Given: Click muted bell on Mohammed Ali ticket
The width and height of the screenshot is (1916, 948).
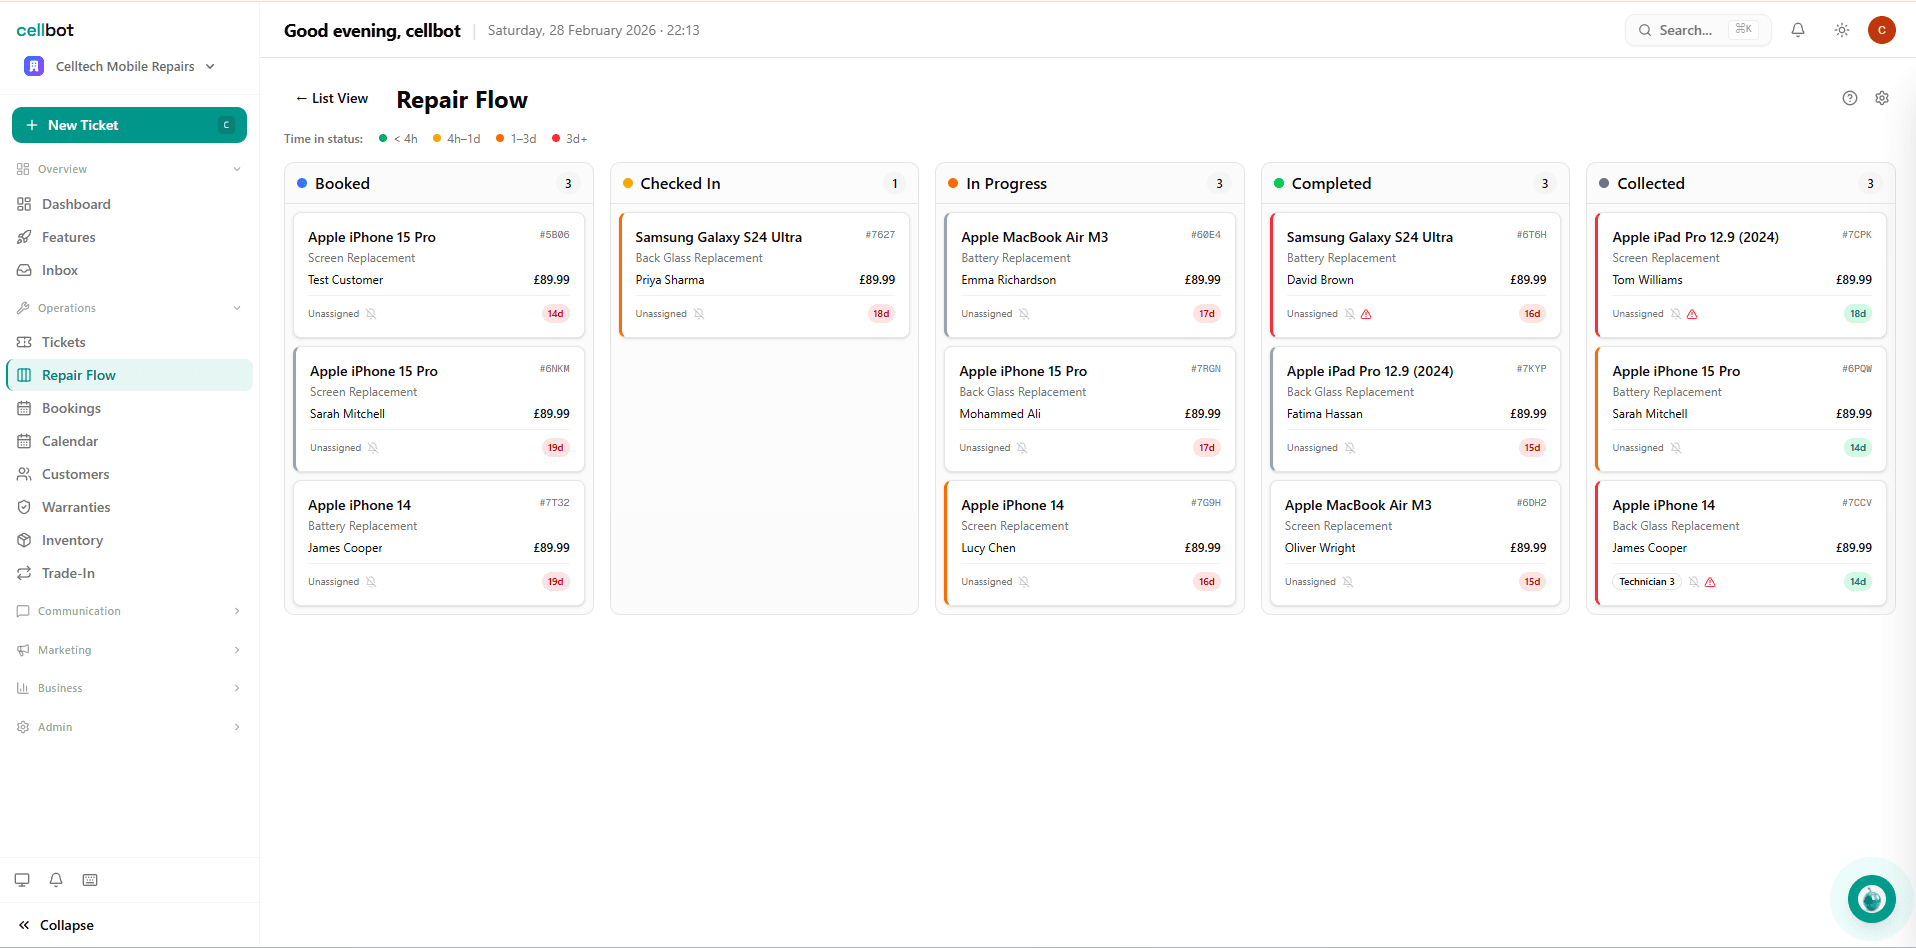Looking at the screenshot, I should (x=1022, y=448).
